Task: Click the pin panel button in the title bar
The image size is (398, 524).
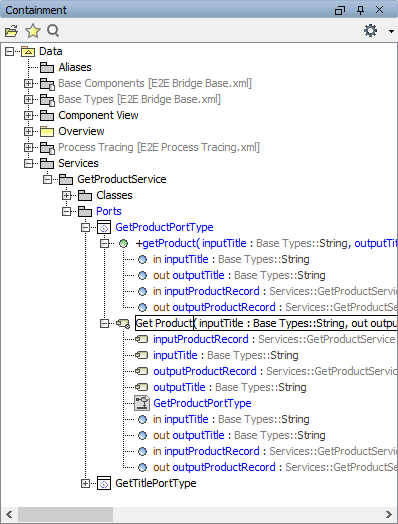Action: (x=360, y=10)
